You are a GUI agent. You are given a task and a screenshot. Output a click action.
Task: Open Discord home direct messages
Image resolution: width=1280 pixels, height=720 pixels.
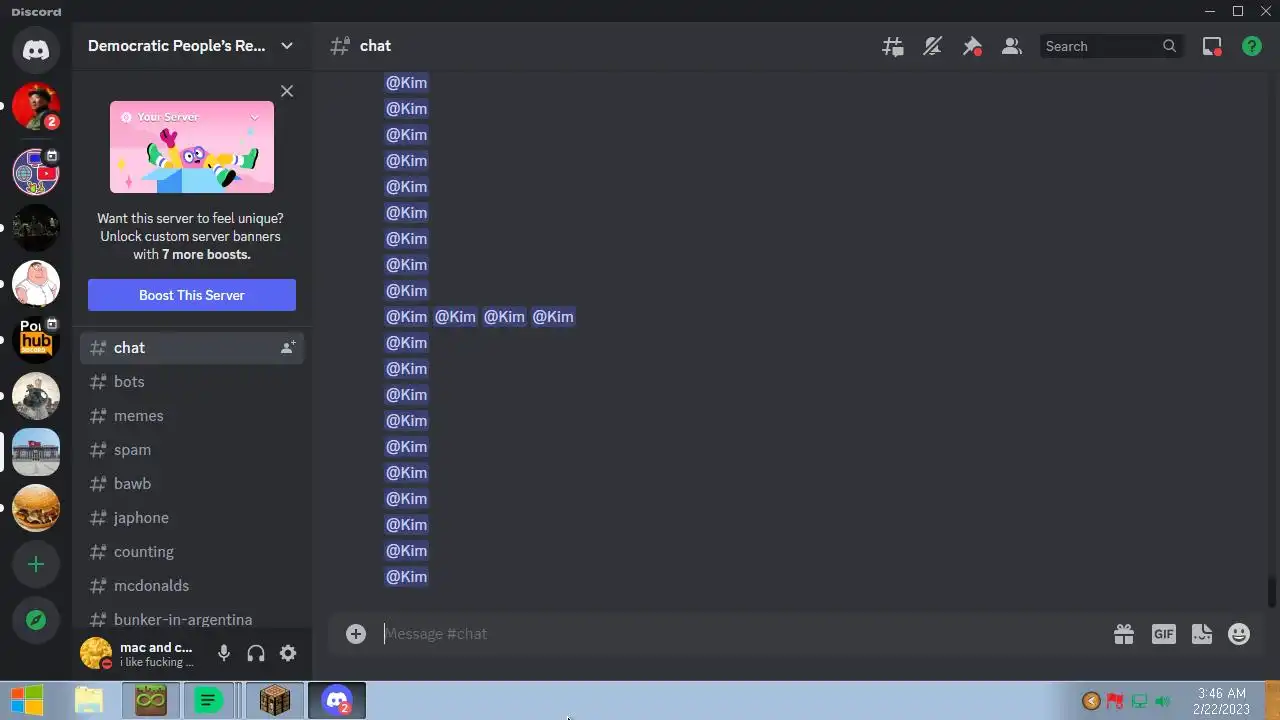[x=36, y=49]
